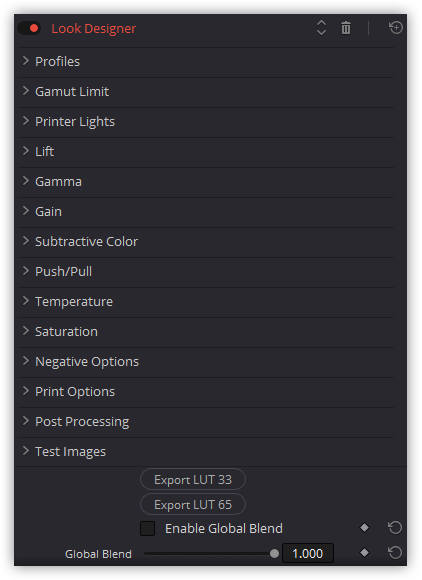Click the Export LUT 65 button
The height and width of the screenshot is (580, 422).
point(193,505)
